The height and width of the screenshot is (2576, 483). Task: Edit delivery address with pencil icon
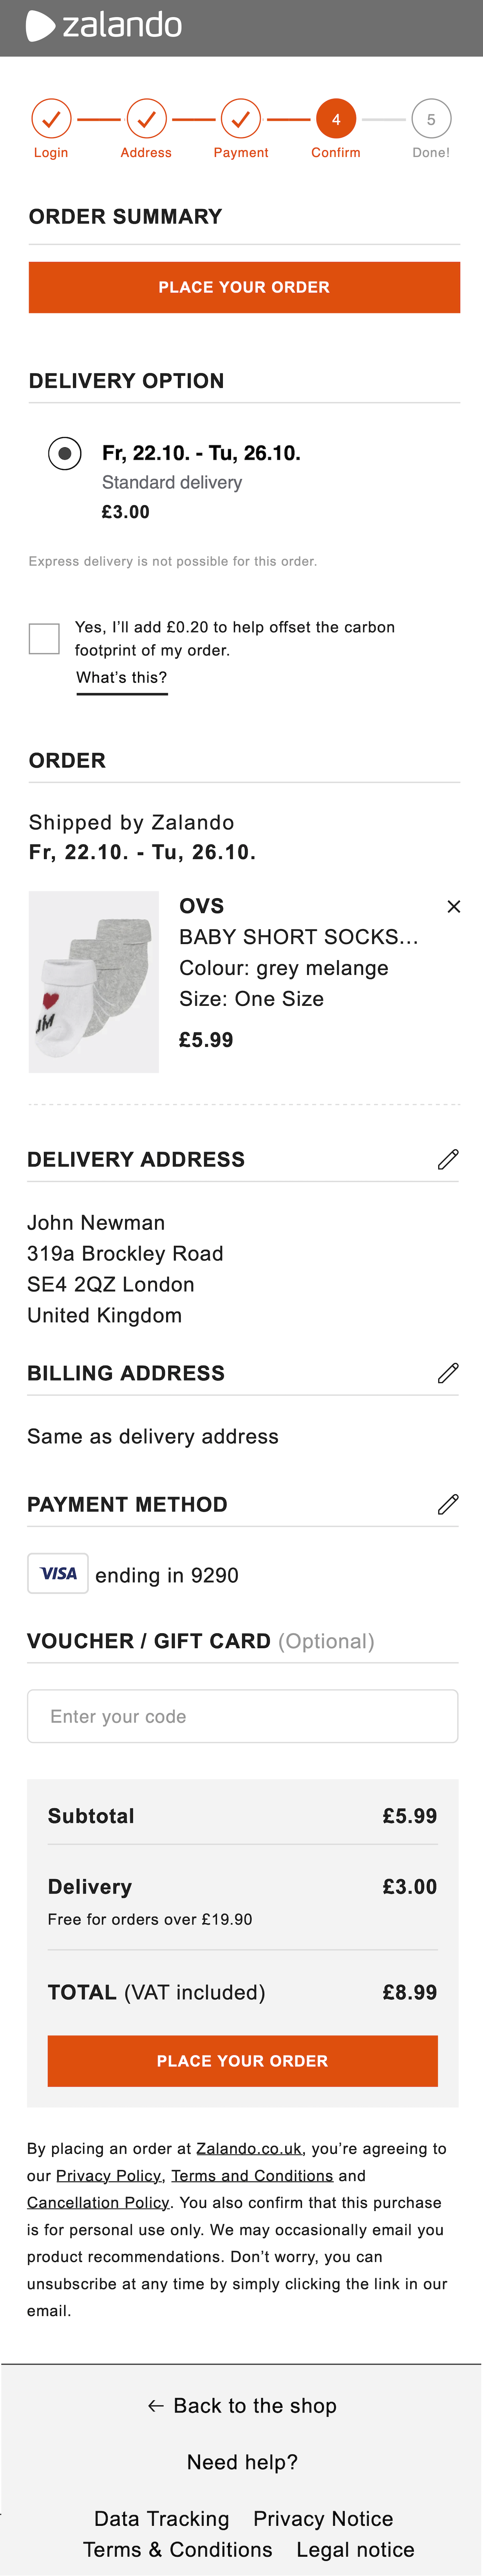[x=448, y=1159]
